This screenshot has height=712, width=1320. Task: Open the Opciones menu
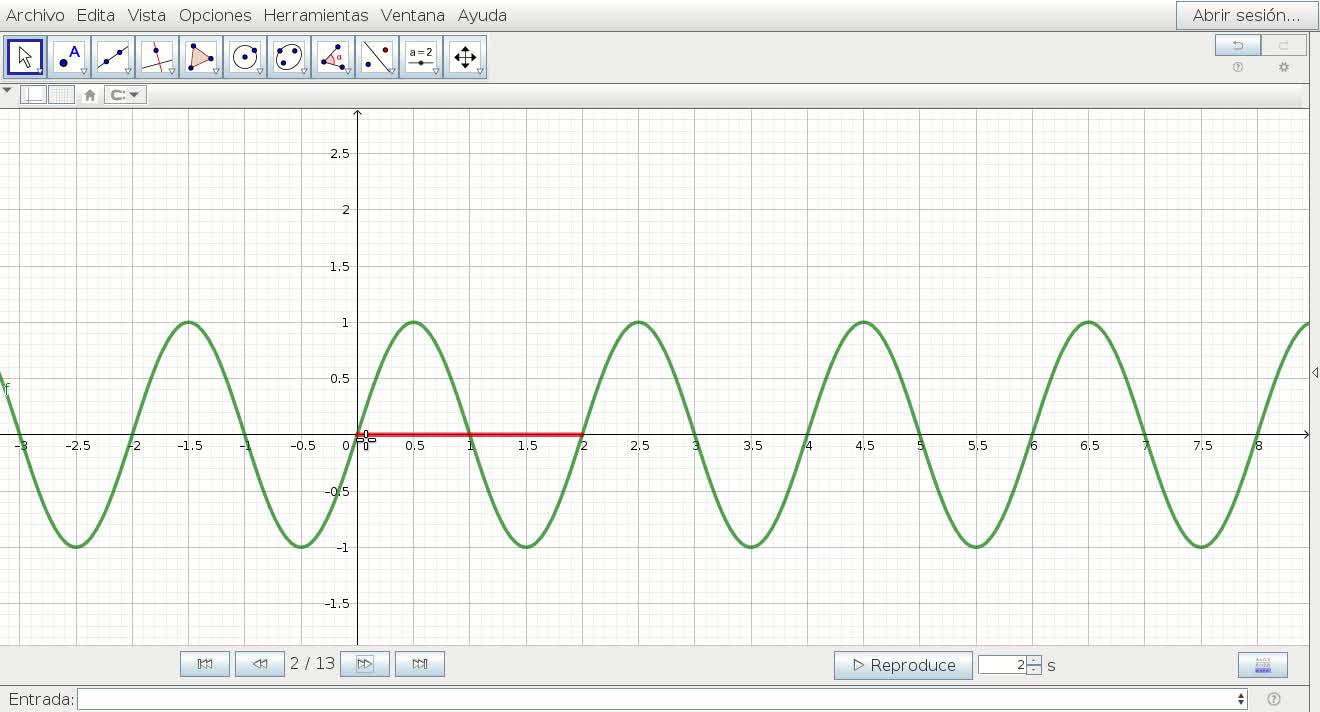pos(215,15)
